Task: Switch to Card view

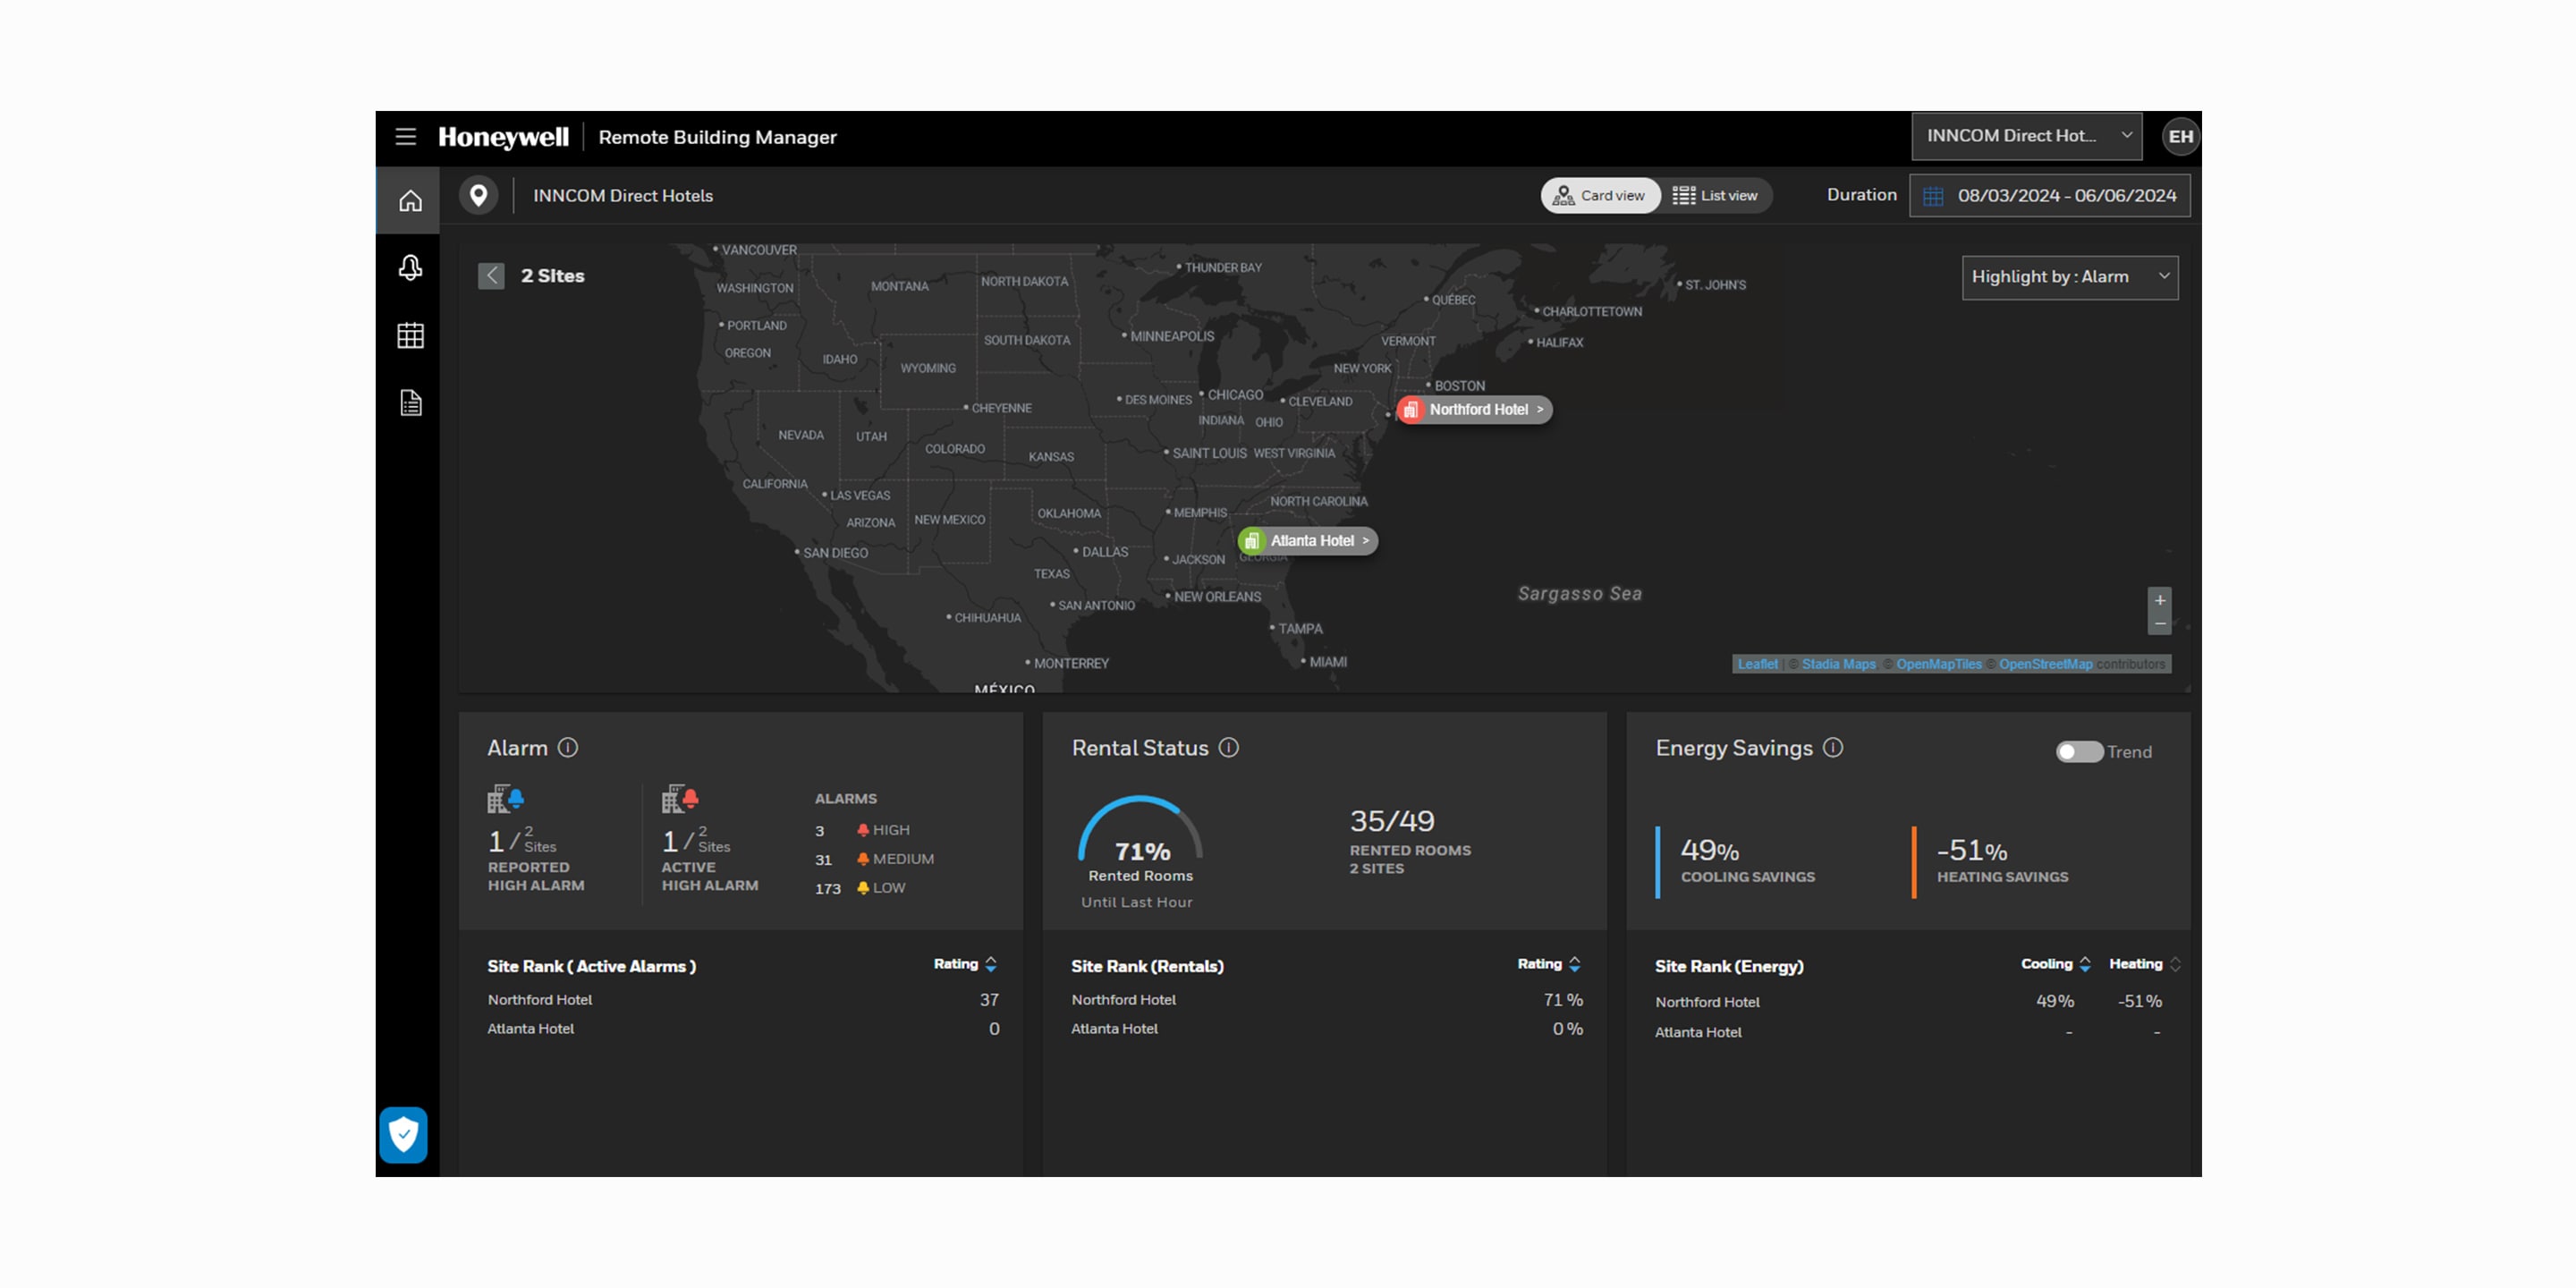Action: tap(1600, 196)
